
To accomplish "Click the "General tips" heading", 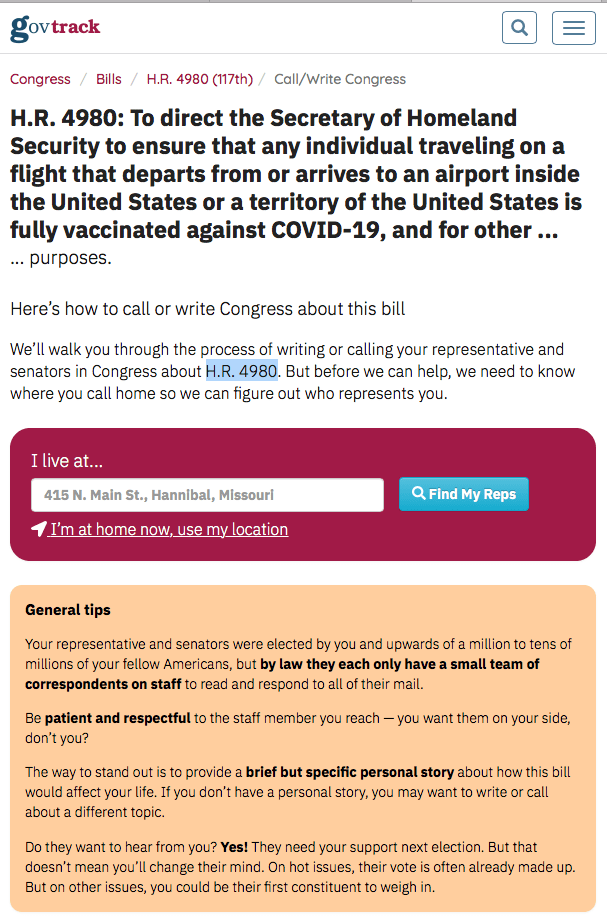I will (68, 609).
